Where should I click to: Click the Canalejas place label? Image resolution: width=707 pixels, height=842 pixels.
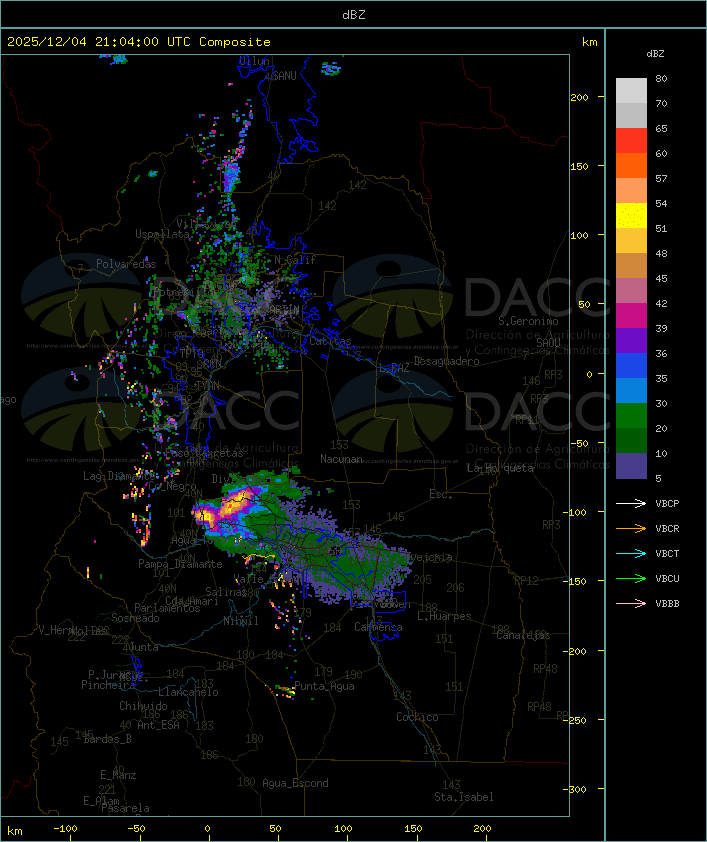(x=523, y=635)
